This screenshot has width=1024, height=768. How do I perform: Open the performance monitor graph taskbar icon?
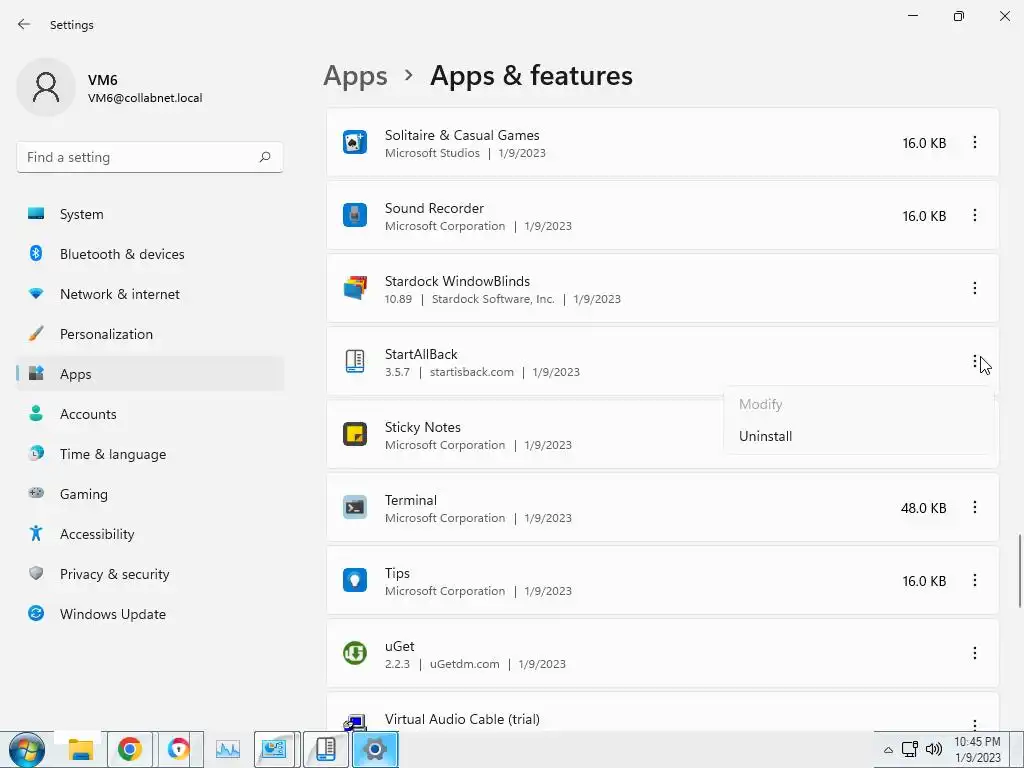click(228, 750)
